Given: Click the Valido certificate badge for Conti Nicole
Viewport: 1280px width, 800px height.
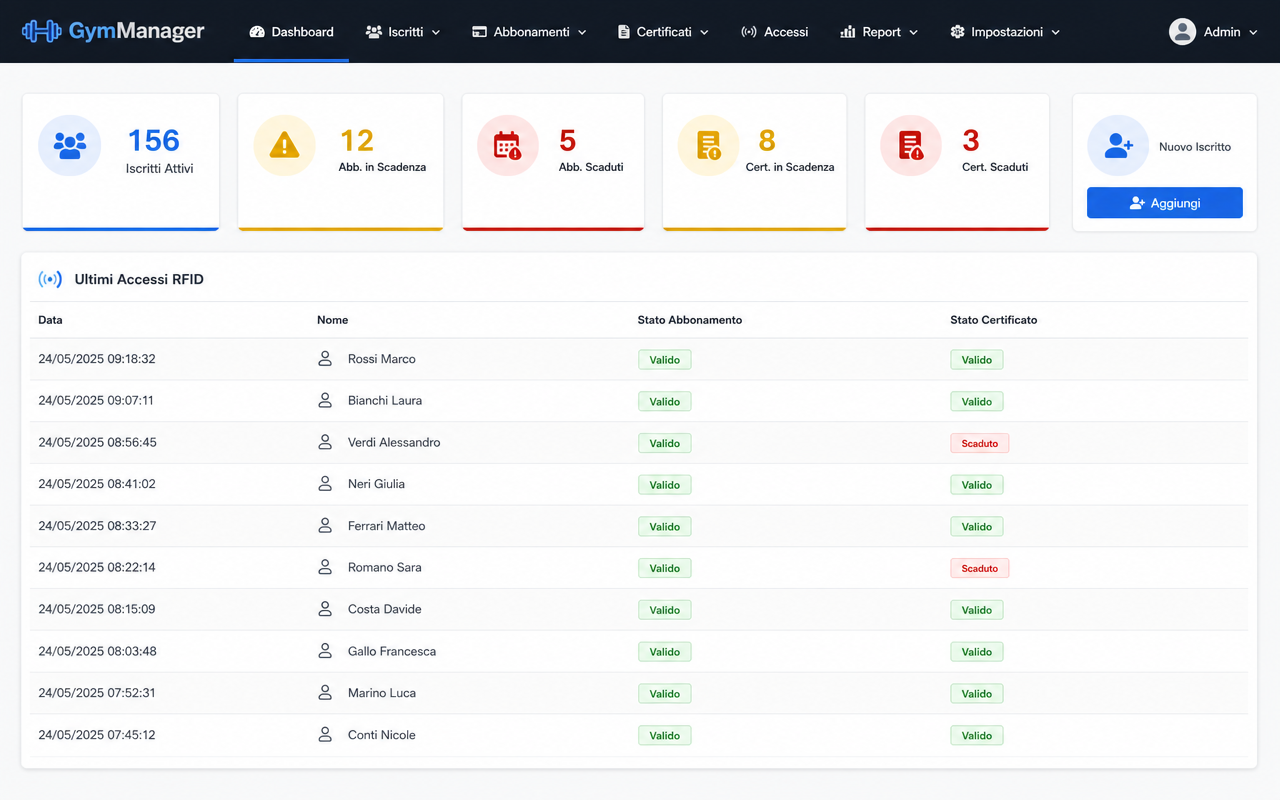Looking at the screenshot, I should click(976, 735).
